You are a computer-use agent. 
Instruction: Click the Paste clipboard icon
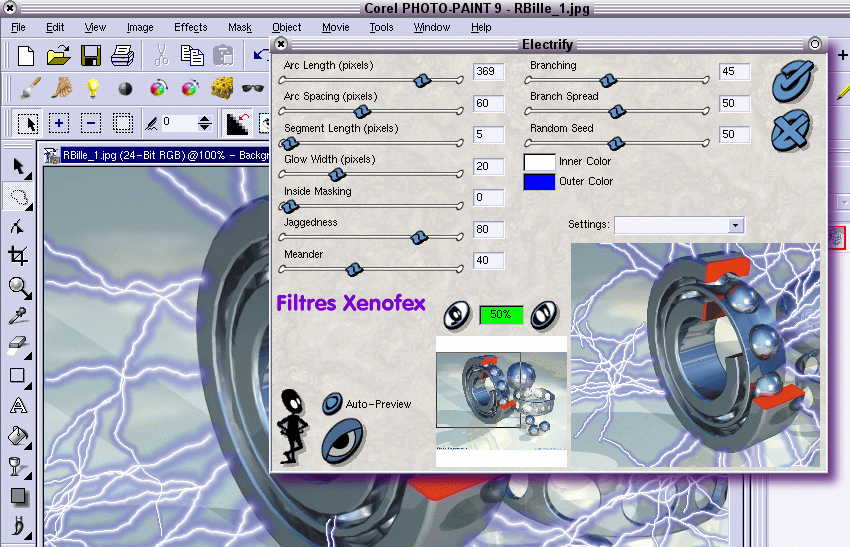coord(223,56)
